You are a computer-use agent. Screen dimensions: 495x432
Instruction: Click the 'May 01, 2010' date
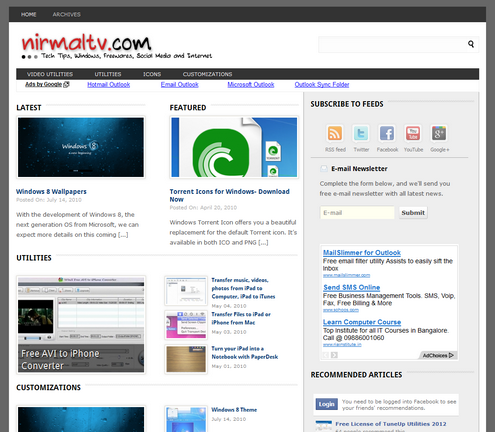tap(229, 366)
